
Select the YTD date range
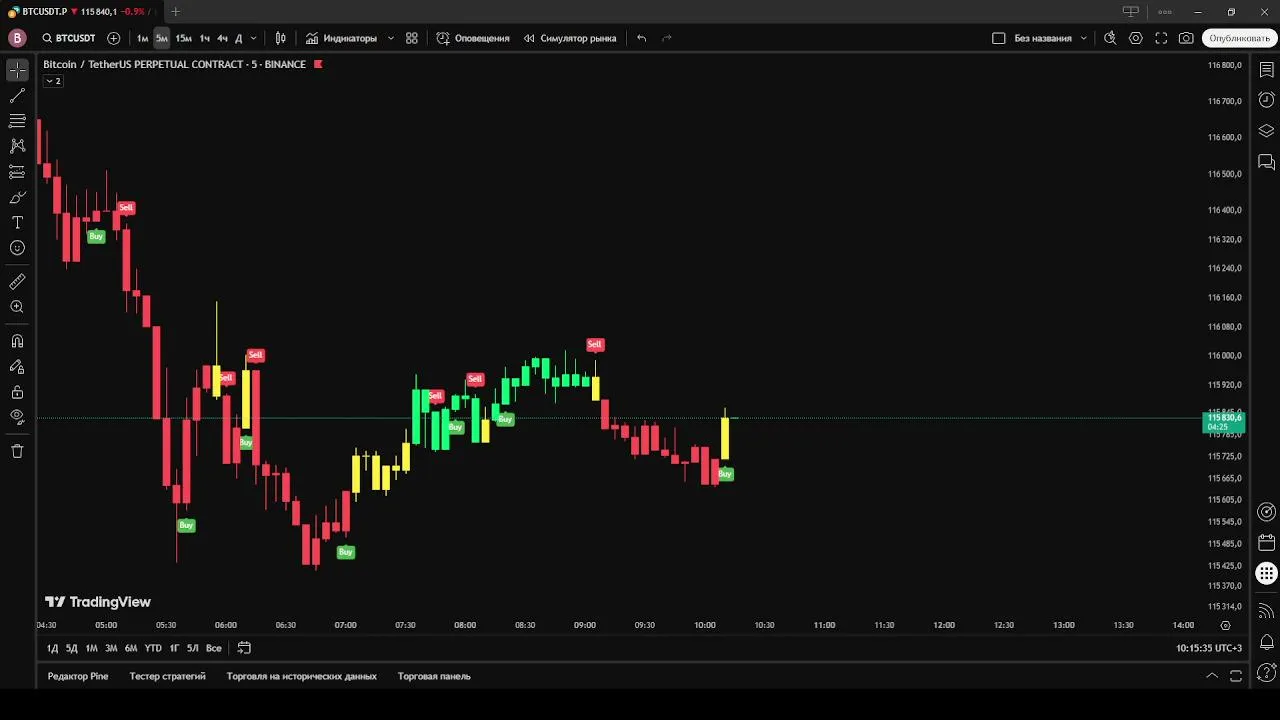pyautogui.click(x=153, y=648)
